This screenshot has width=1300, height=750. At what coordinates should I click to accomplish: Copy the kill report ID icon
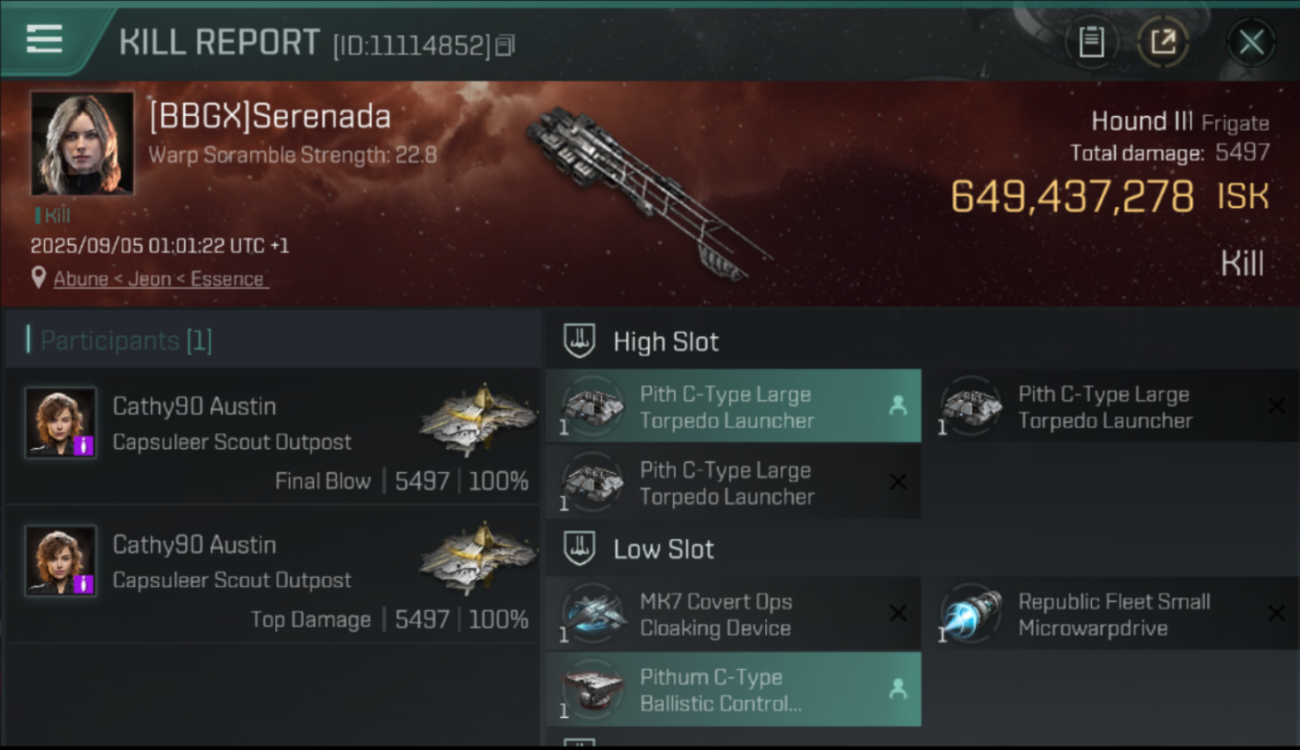coord(505,45)
